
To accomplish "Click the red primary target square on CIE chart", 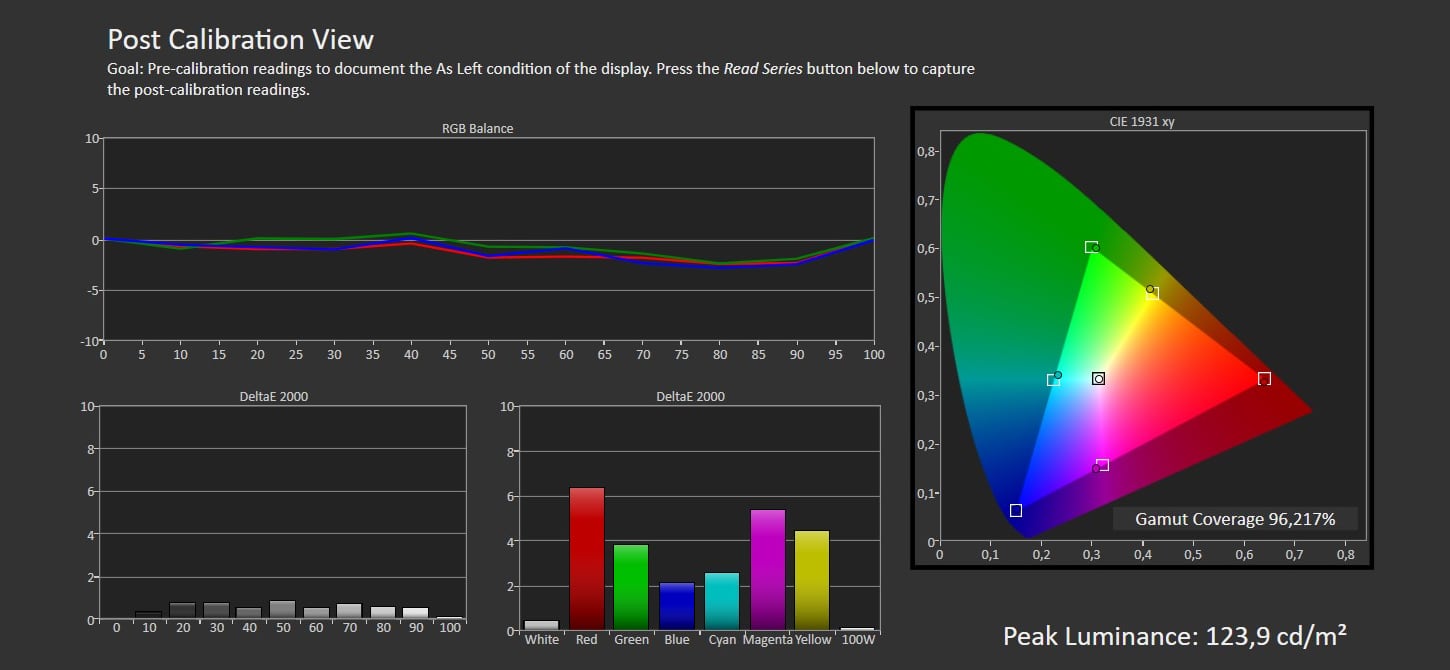I will (1264, 378).
